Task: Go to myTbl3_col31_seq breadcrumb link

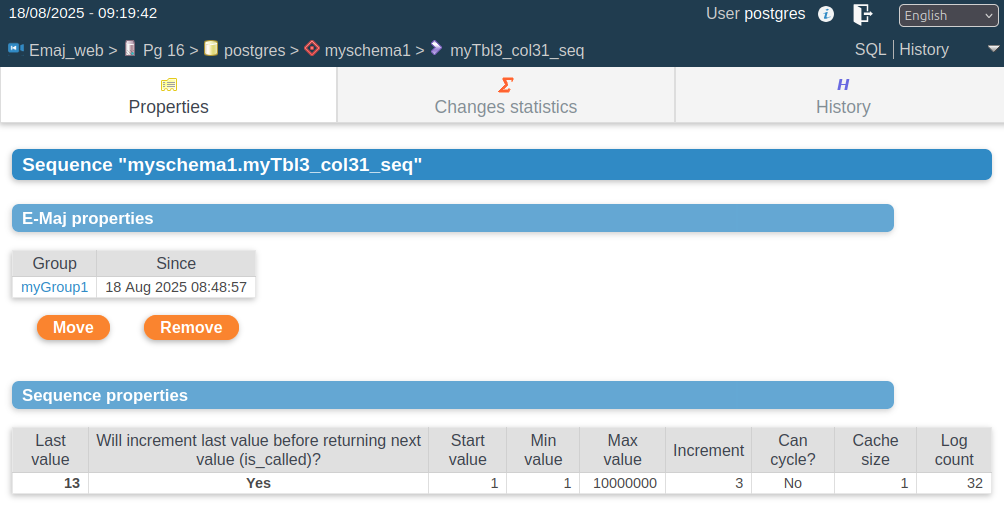Action: (517, 51)
